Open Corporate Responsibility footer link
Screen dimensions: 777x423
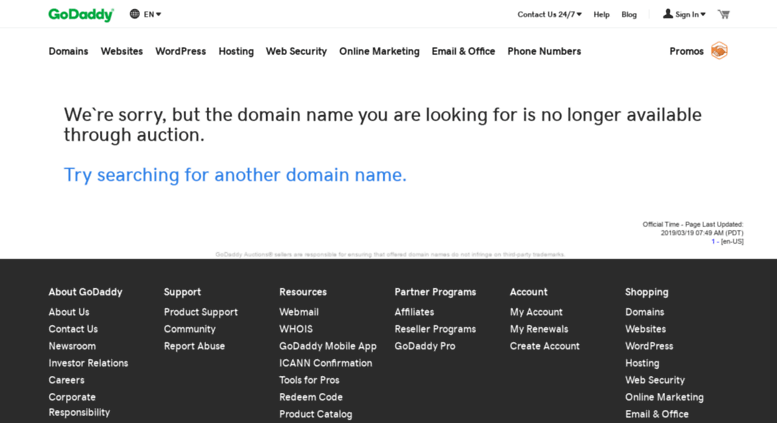click(x=79, y=405)
